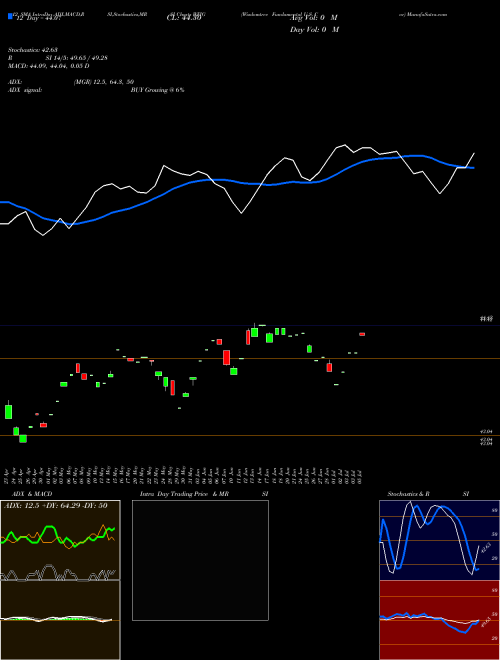Click the last red candlestick on the right
Viewport: 500px width, 660px height.
pyautogui.click(x=362, y=334)
